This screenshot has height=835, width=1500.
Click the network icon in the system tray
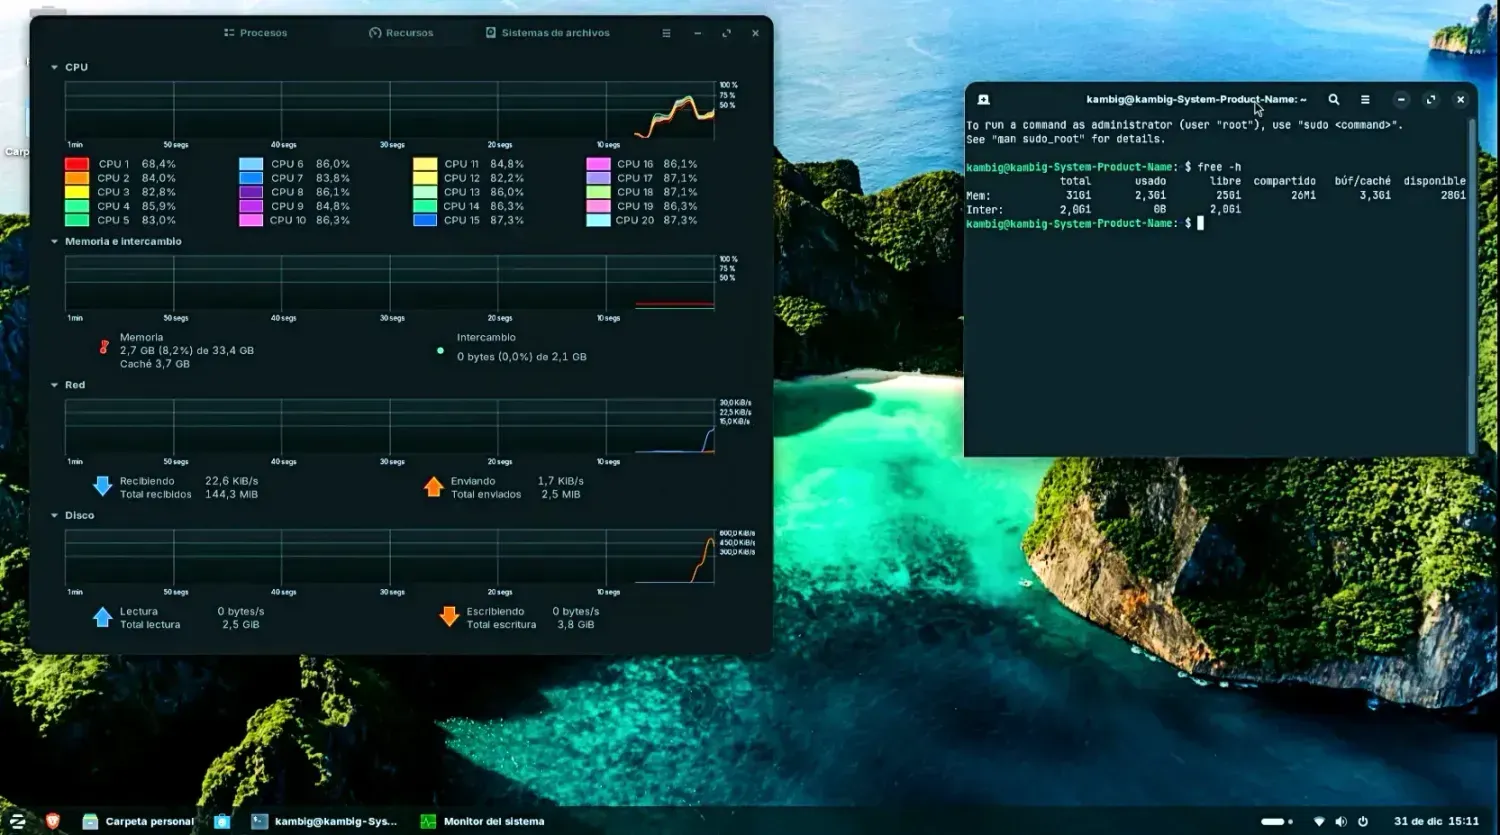point(1319,820)
